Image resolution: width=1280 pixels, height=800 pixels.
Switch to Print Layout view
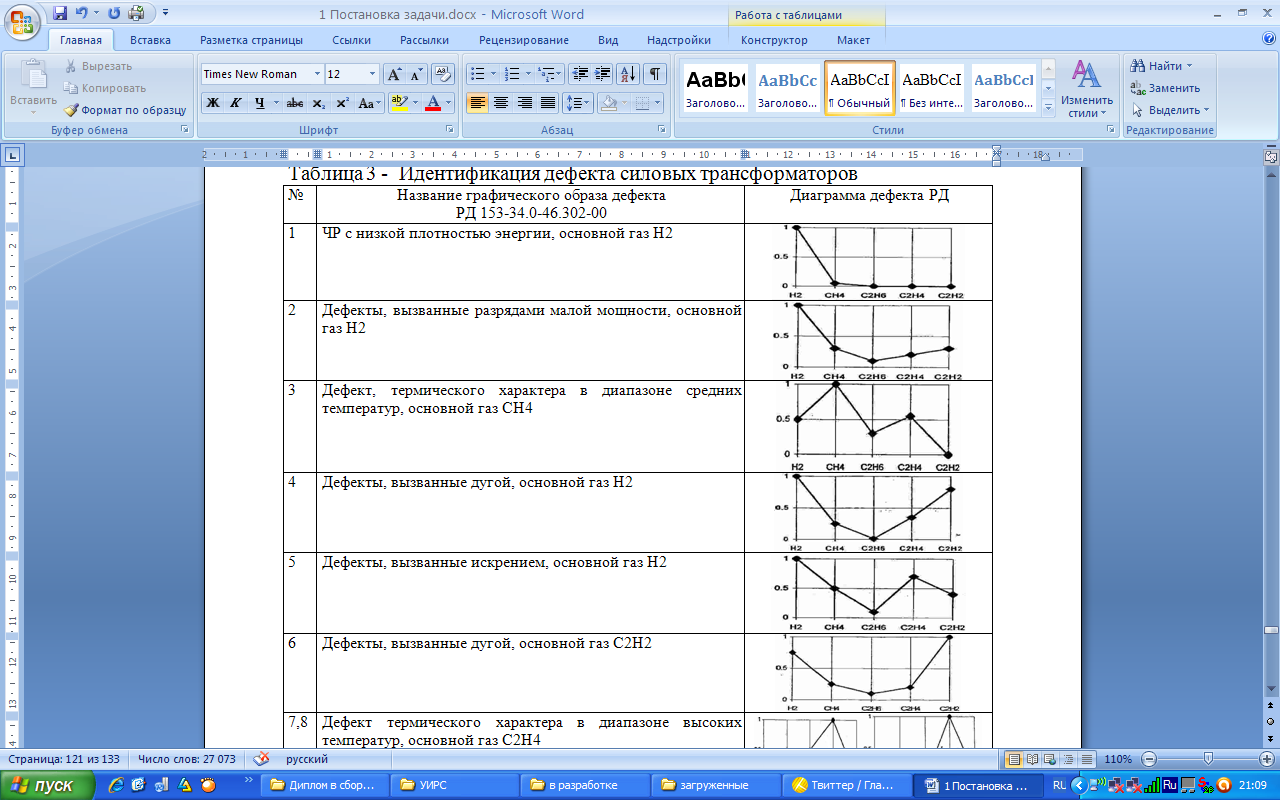pyautogui.click(x=1014, y=759)
